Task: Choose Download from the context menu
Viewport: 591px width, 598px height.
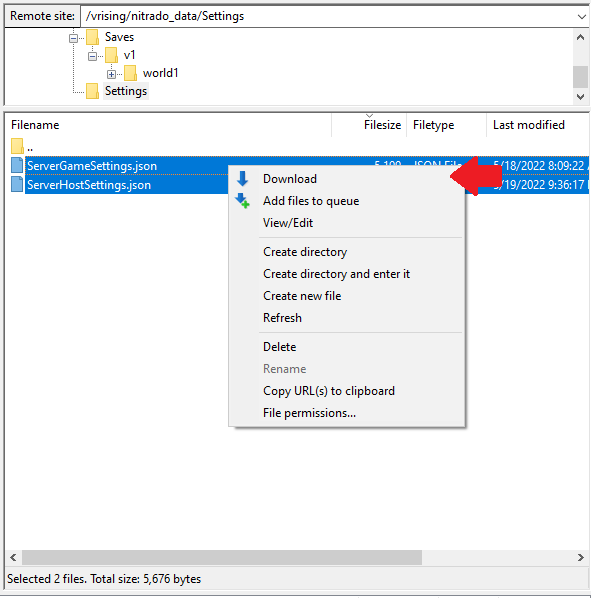Action: click(346, 179)
